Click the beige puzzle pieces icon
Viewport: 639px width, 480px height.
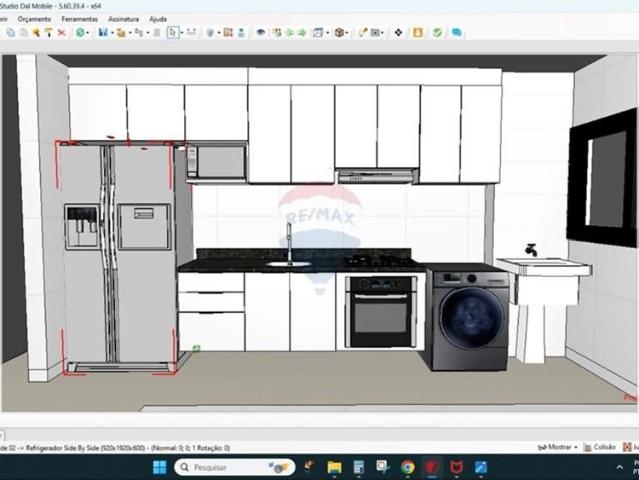277,33
